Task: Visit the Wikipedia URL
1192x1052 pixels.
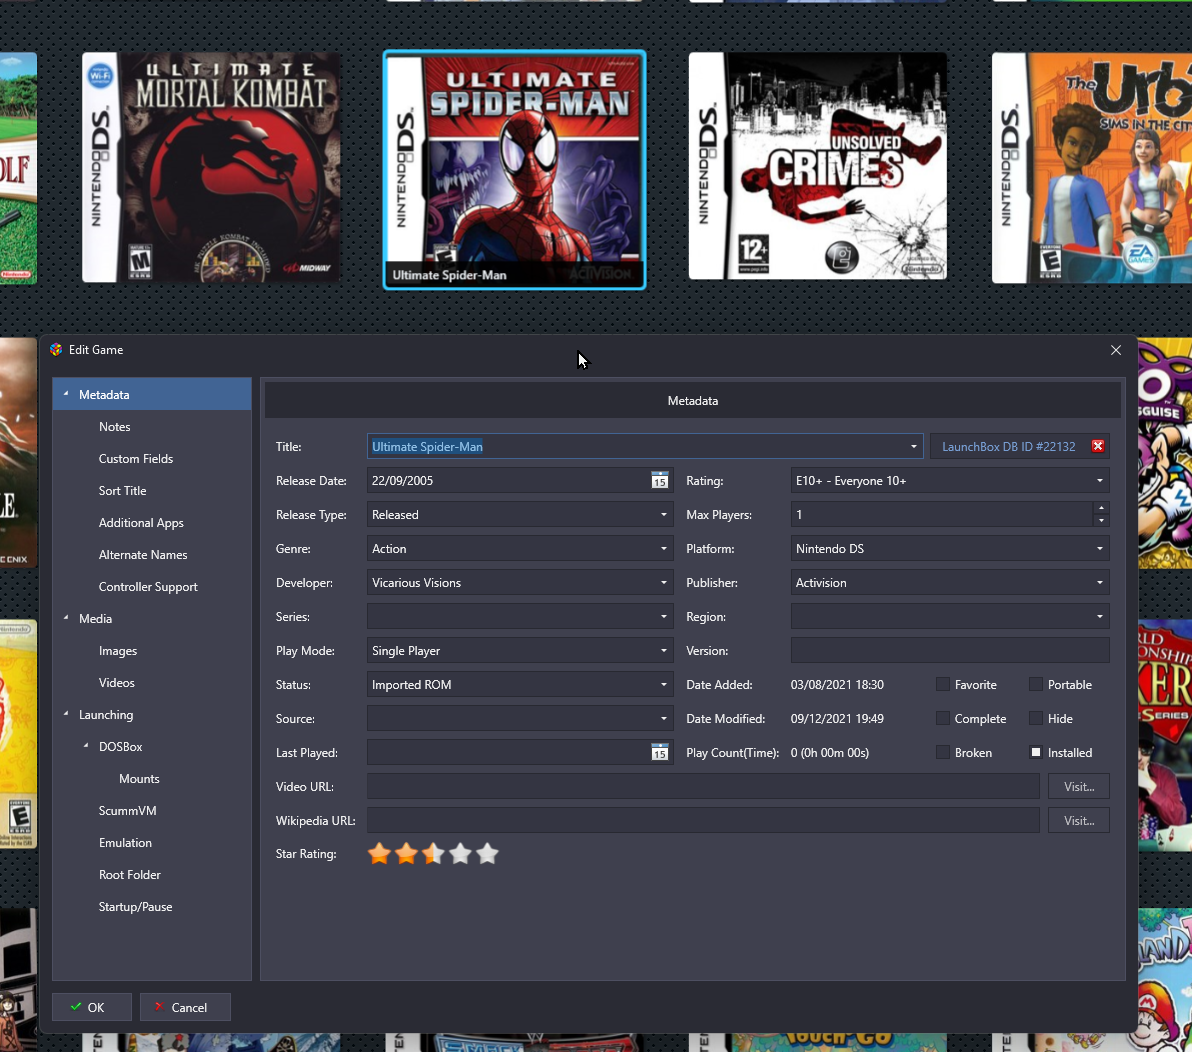Action: (x=1078, y=821)
